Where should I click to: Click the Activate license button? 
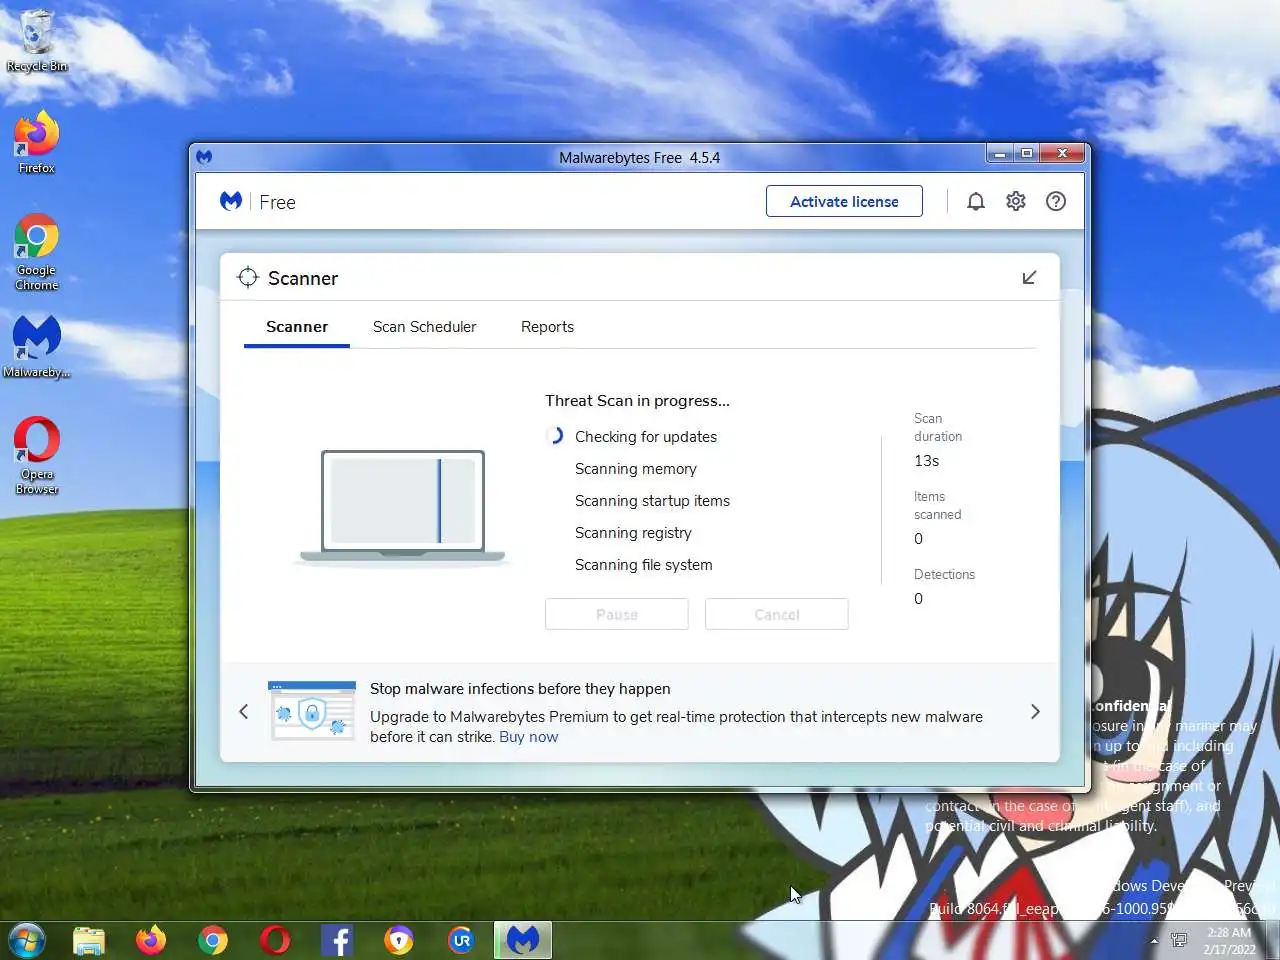click(844, 201)
